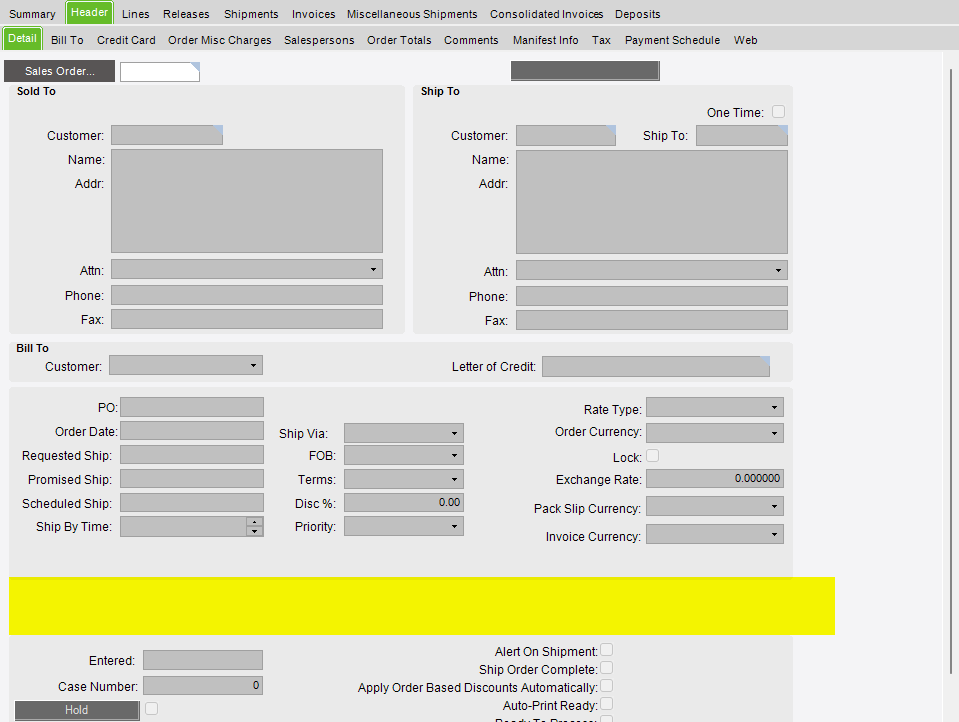The image size is (959, 722).
Task: Switch to Manifest Info sub-tab
Action: click(x=546, y=40)
